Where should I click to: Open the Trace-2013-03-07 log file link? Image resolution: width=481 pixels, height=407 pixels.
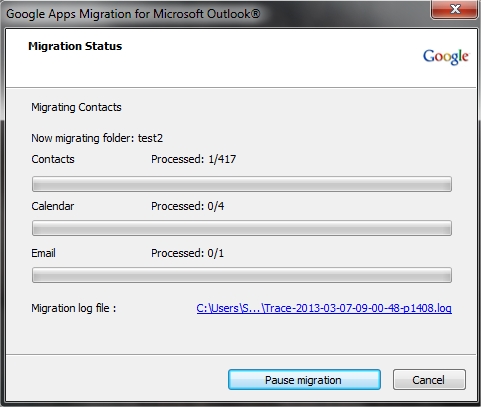324,308
